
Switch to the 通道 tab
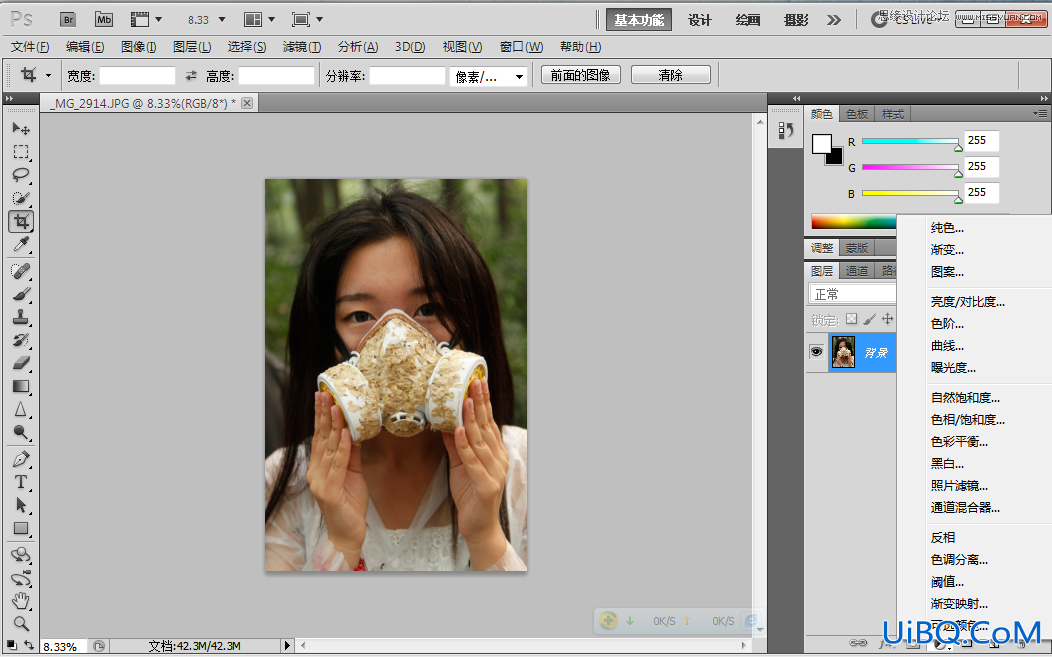point(857,270)
